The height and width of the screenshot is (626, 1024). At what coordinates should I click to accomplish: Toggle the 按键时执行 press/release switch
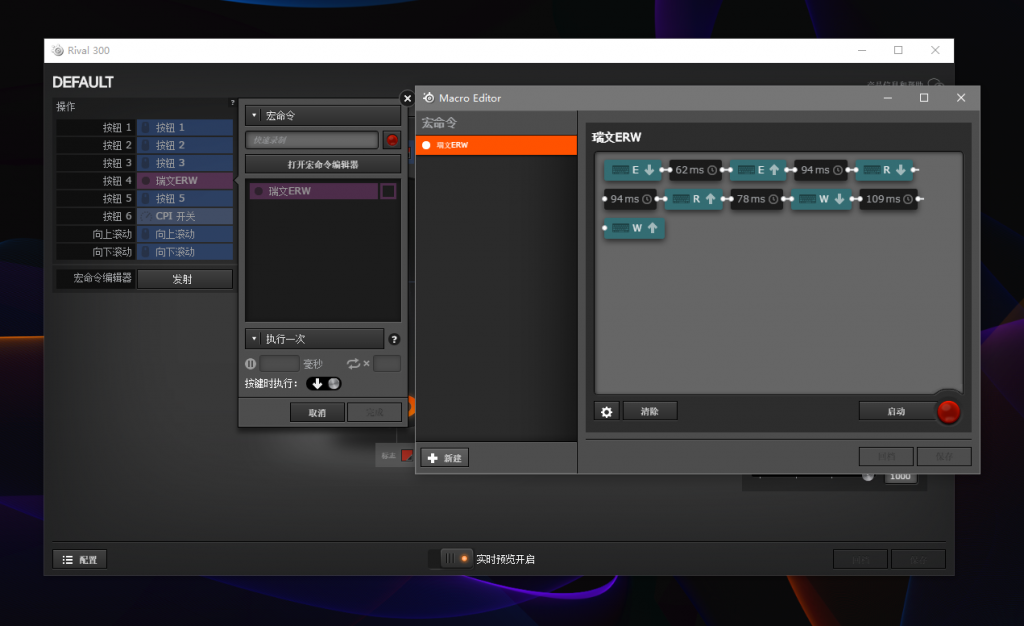(324, 383)
